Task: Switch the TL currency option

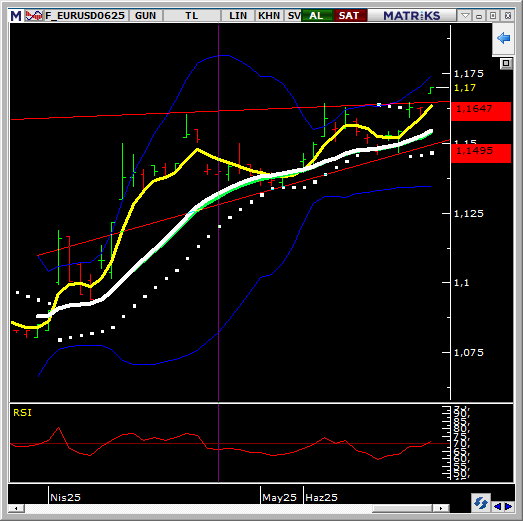Action: click(192, 16)
